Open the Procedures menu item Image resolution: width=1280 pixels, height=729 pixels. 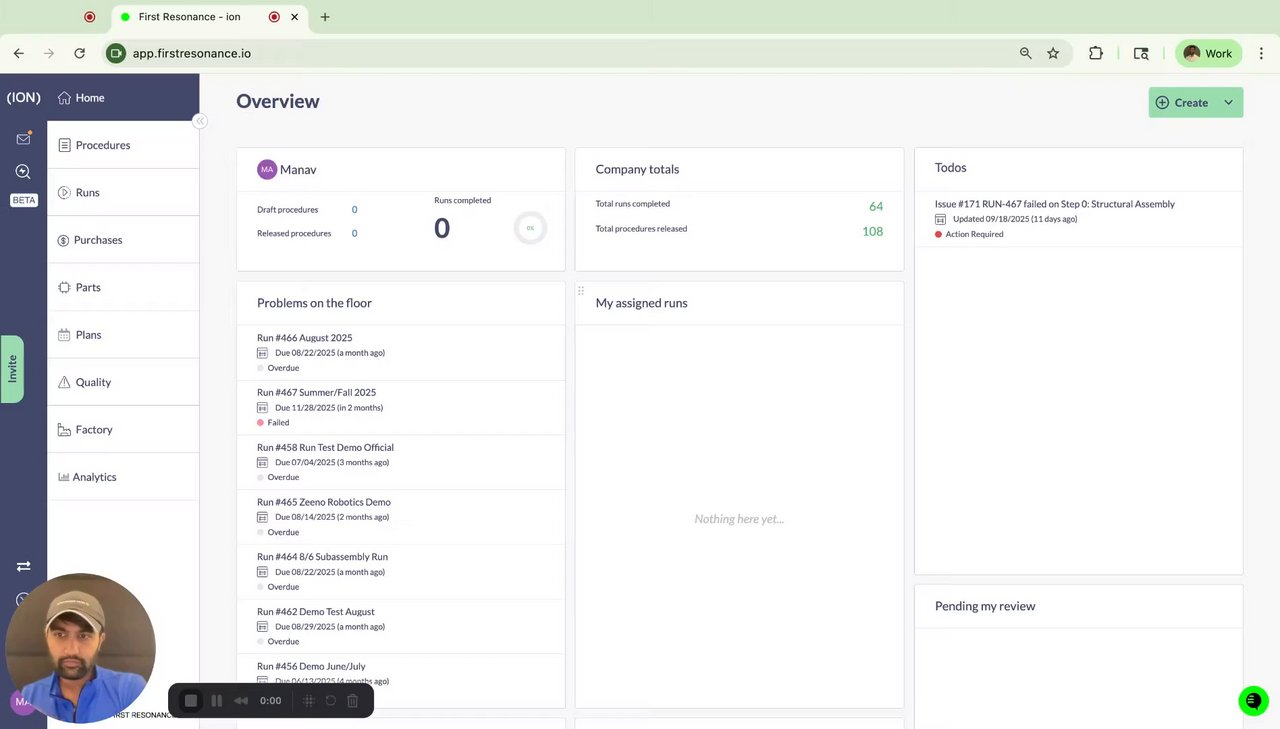123,145
